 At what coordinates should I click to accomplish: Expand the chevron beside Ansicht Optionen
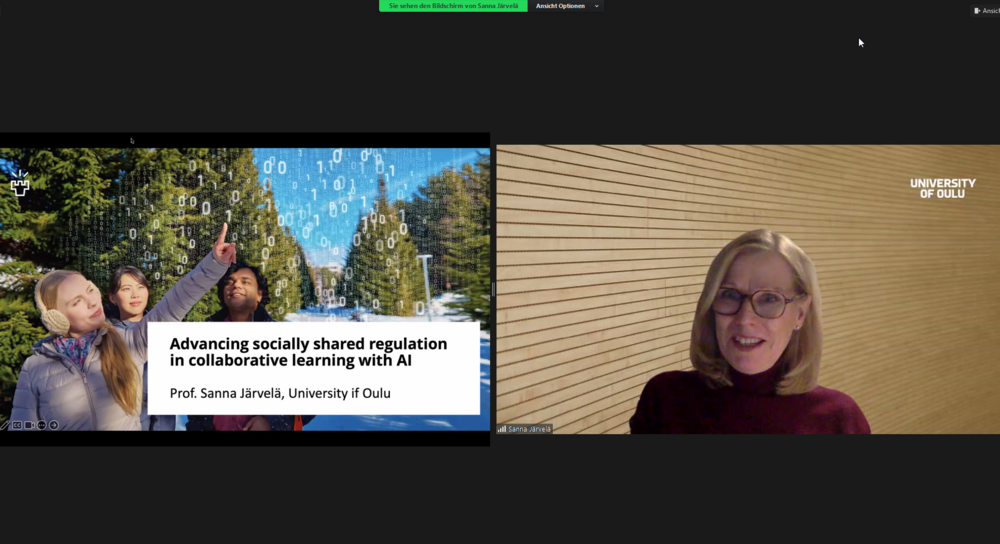coord(597,6)
